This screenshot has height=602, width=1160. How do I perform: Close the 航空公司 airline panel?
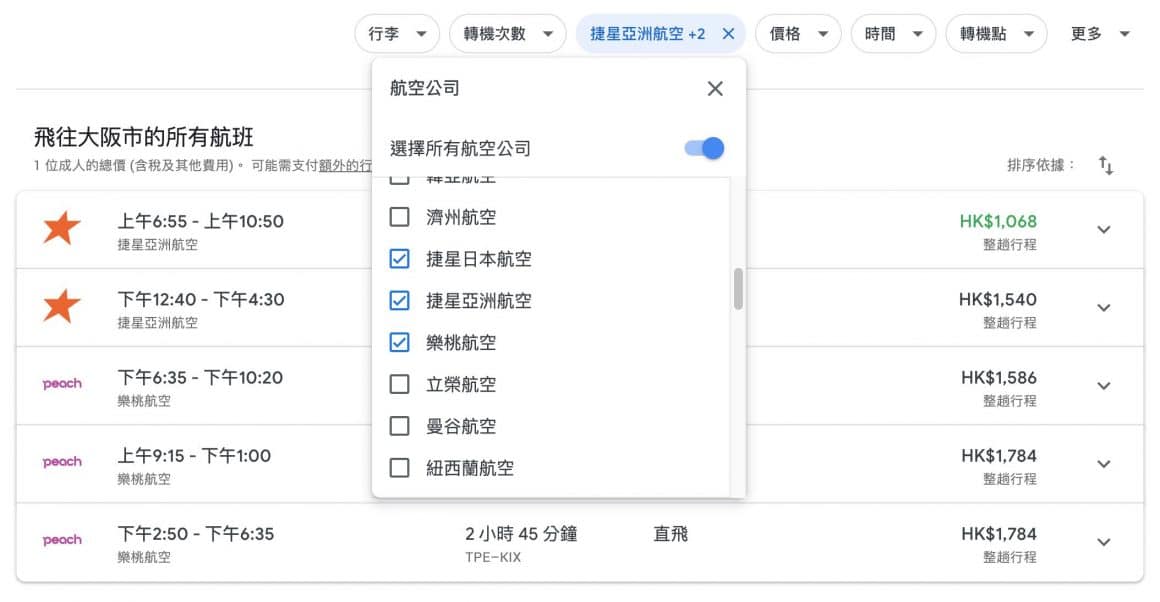(715, 89)
